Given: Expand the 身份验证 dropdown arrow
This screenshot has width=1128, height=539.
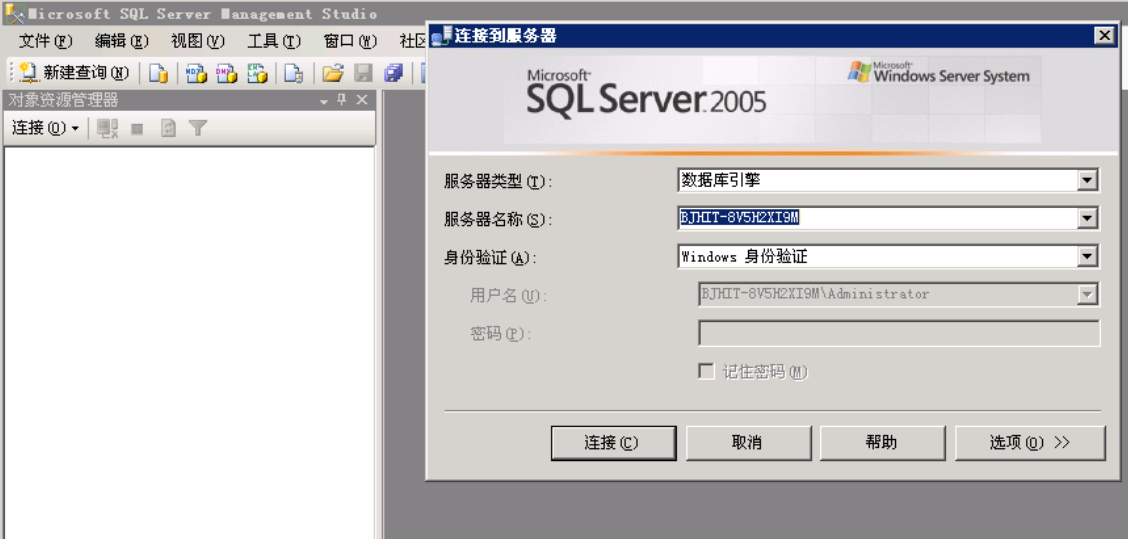Looking at the screenshot, I should point(1087,256).
